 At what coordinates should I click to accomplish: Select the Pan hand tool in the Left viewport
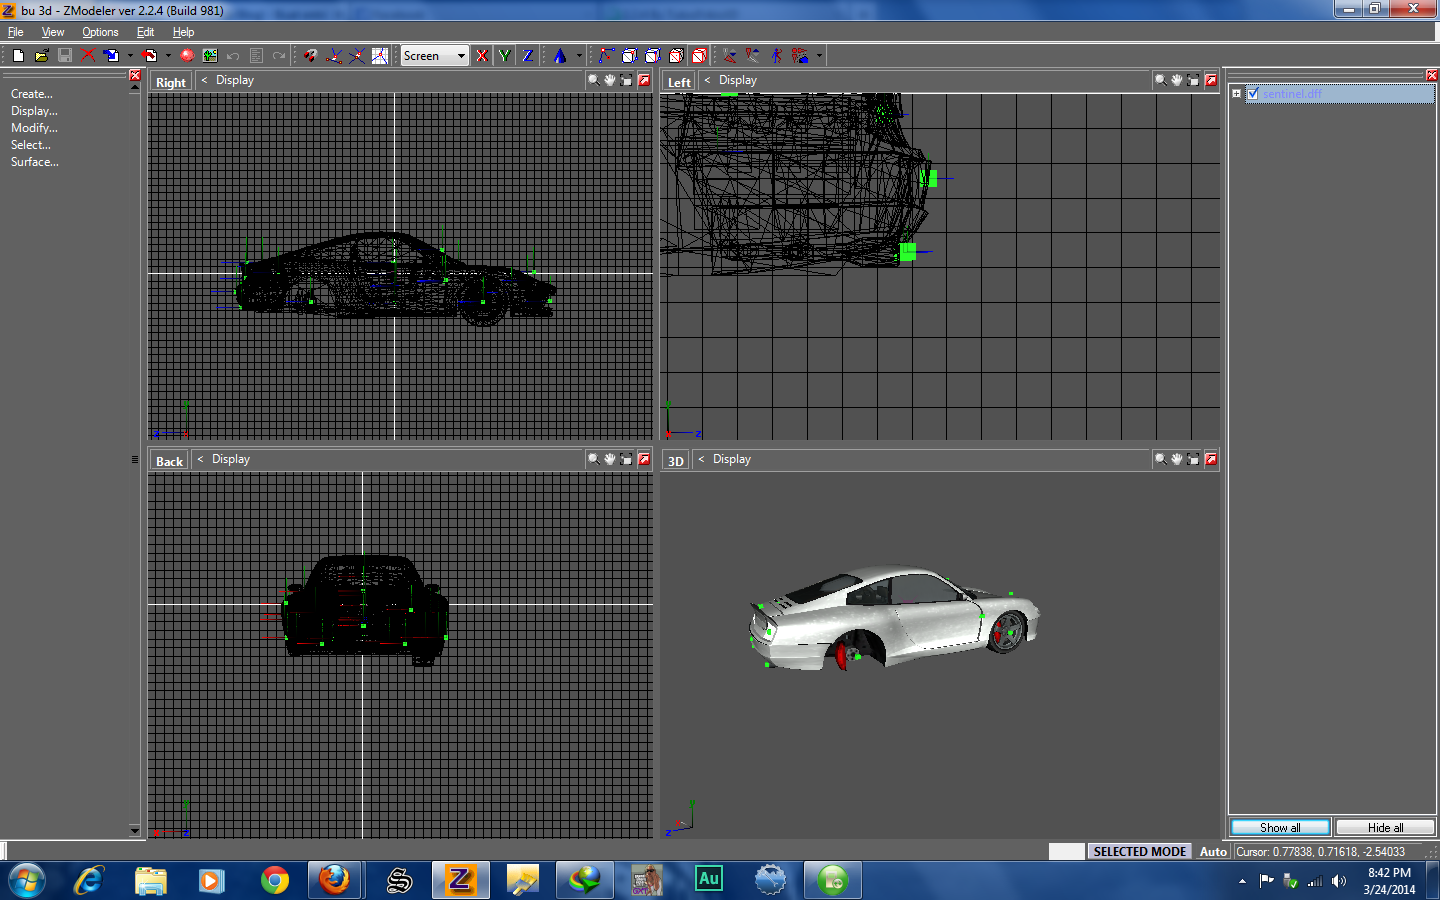pos(1177,80)
